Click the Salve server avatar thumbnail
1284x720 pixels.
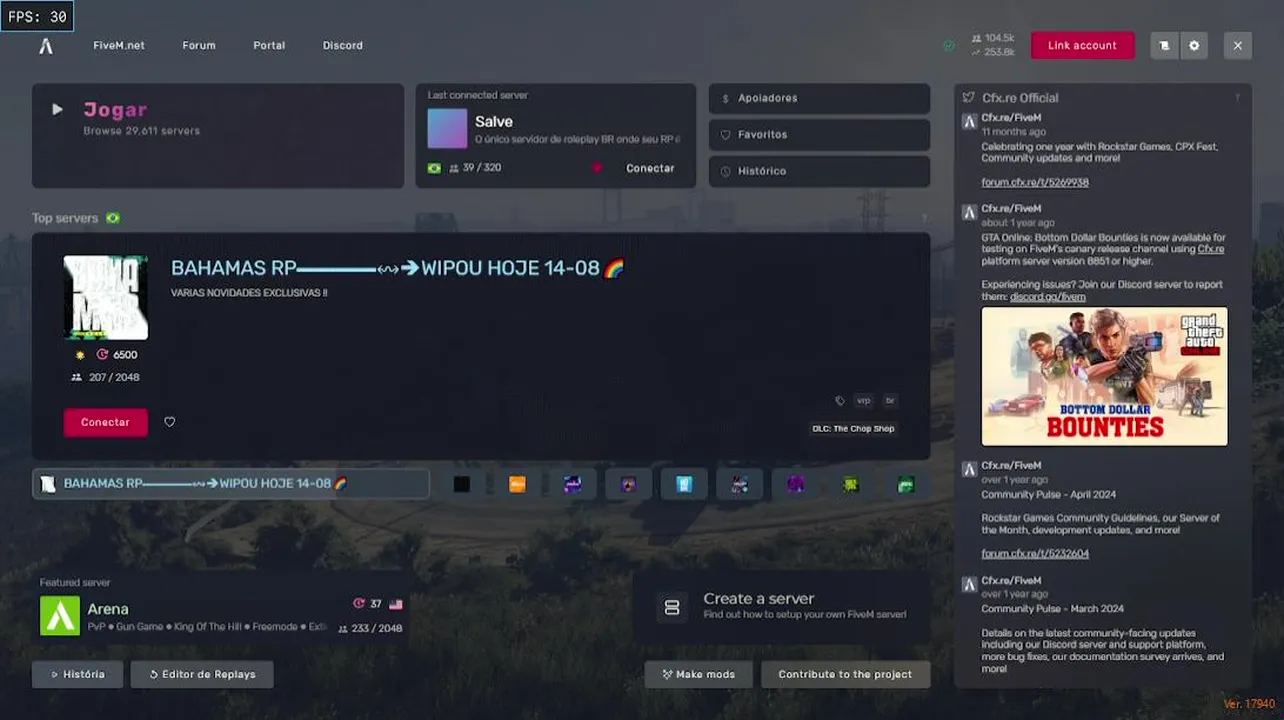447,128
